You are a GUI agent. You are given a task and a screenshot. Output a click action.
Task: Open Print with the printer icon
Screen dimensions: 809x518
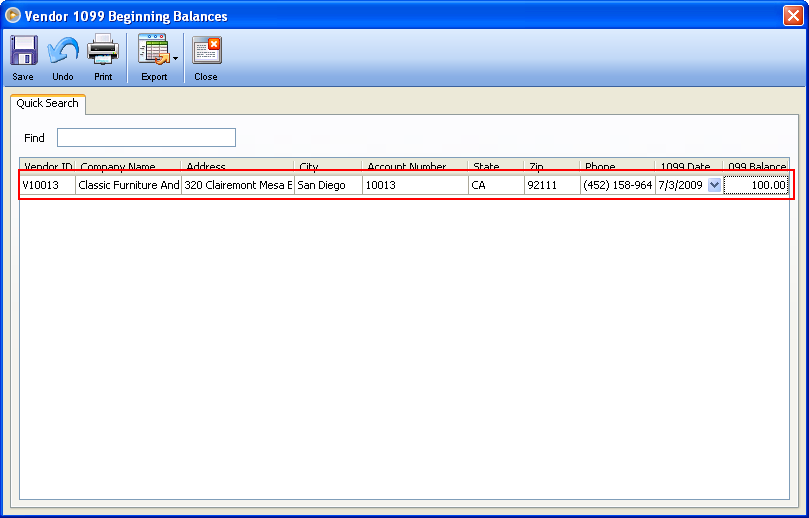click(x=103, y=49)
